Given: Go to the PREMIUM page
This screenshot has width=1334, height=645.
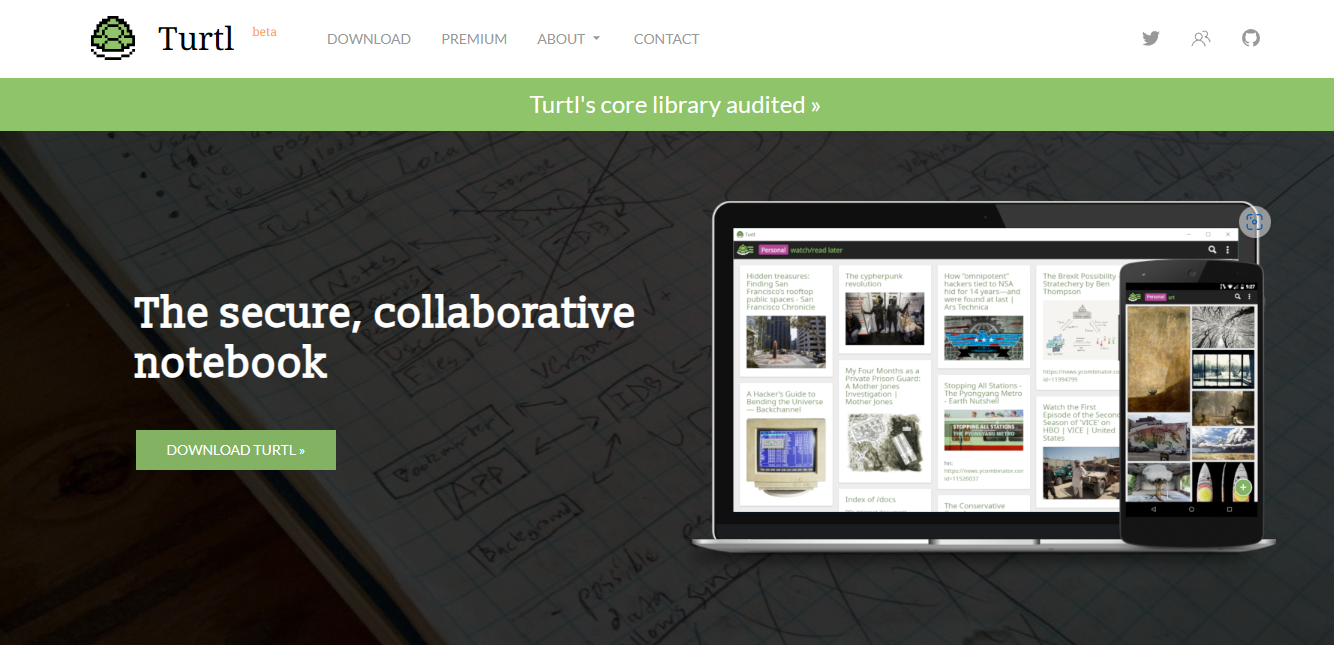Looking at the screenshot, I should pos(474,39).
